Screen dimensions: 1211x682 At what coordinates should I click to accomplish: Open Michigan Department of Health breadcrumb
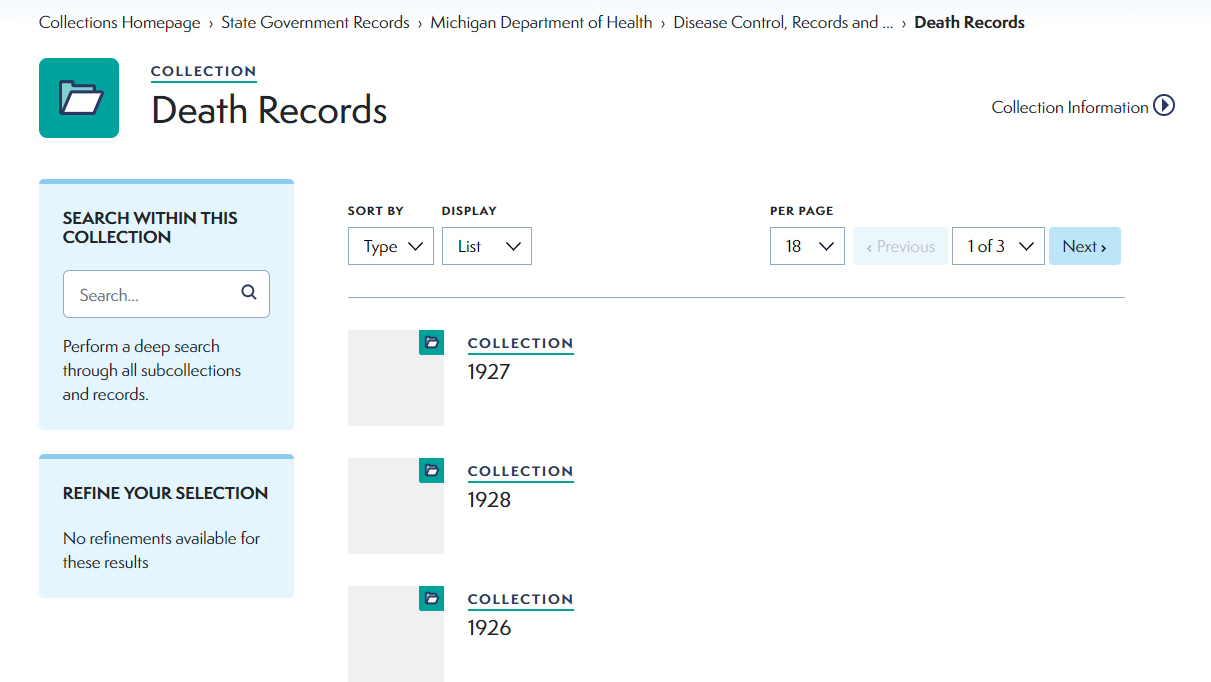[541, 21]
